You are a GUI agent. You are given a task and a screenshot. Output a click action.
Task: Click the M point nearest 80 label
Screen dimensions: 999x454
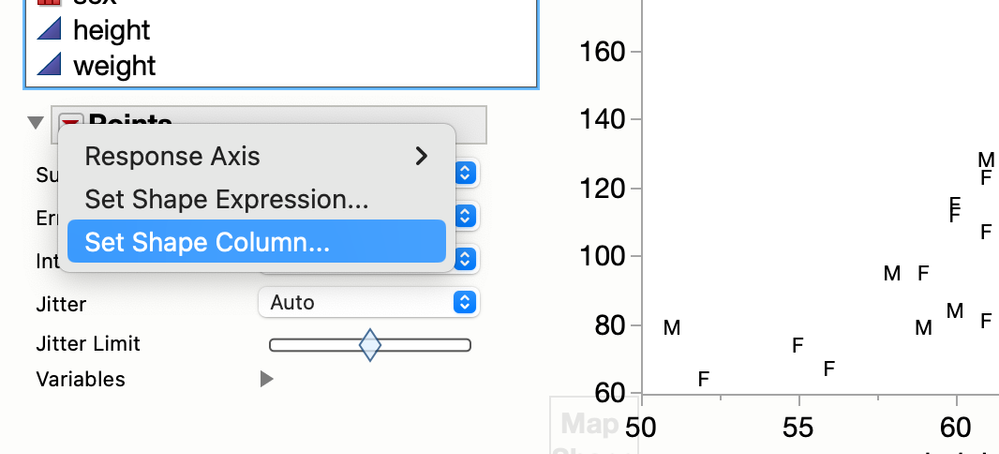click(672, 328)
